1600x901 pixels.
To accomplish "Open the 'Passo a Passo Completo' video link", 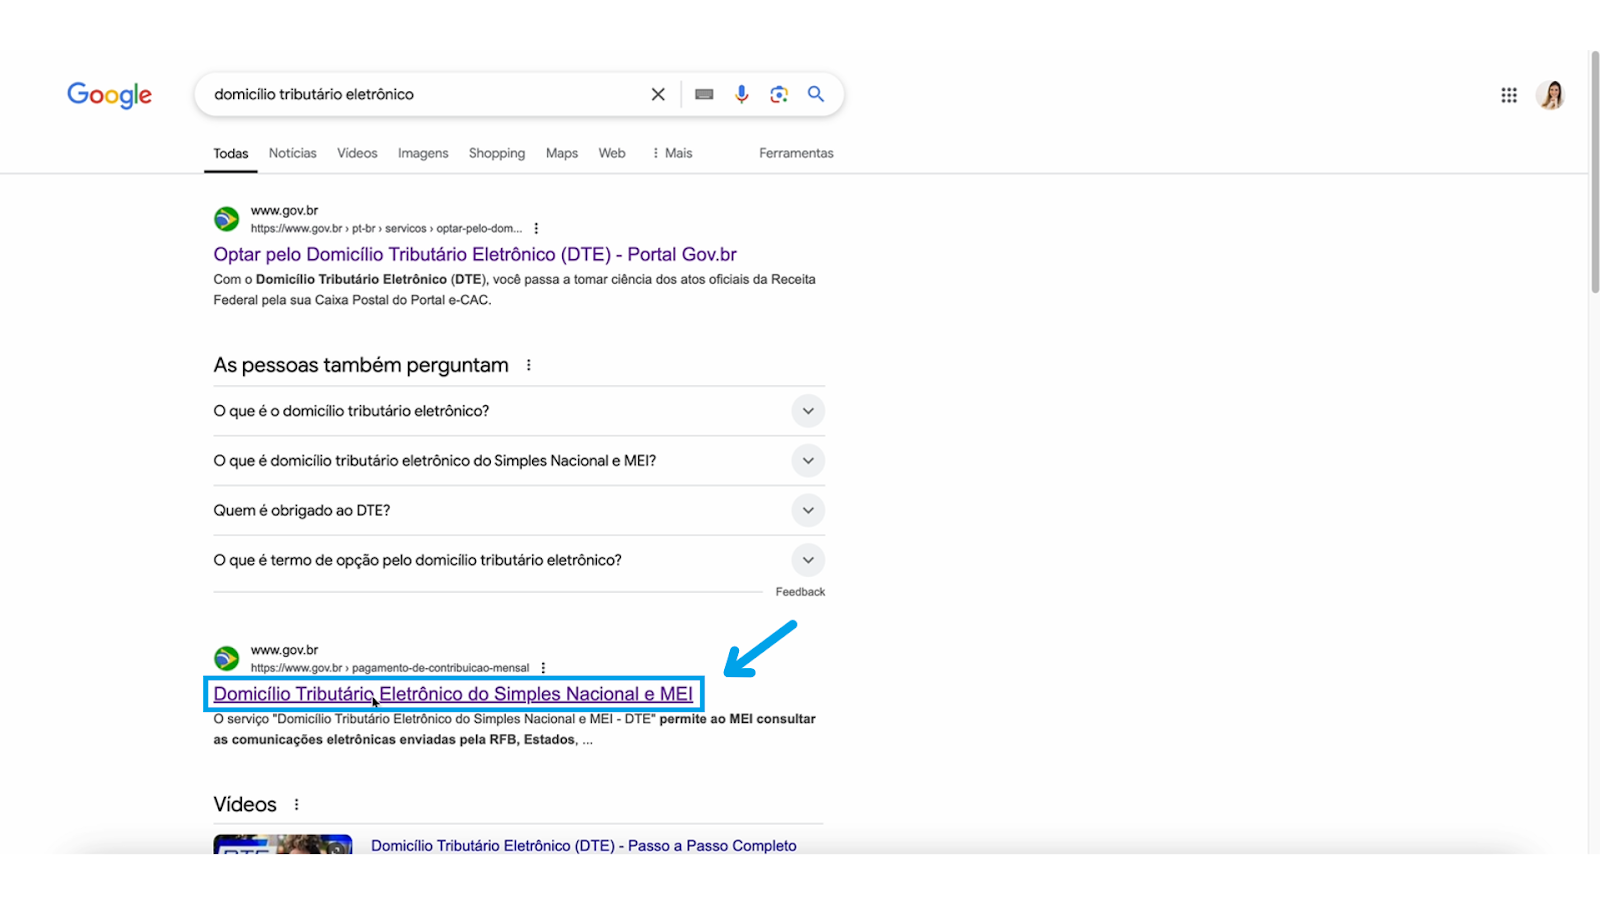I will click(584, 845).
